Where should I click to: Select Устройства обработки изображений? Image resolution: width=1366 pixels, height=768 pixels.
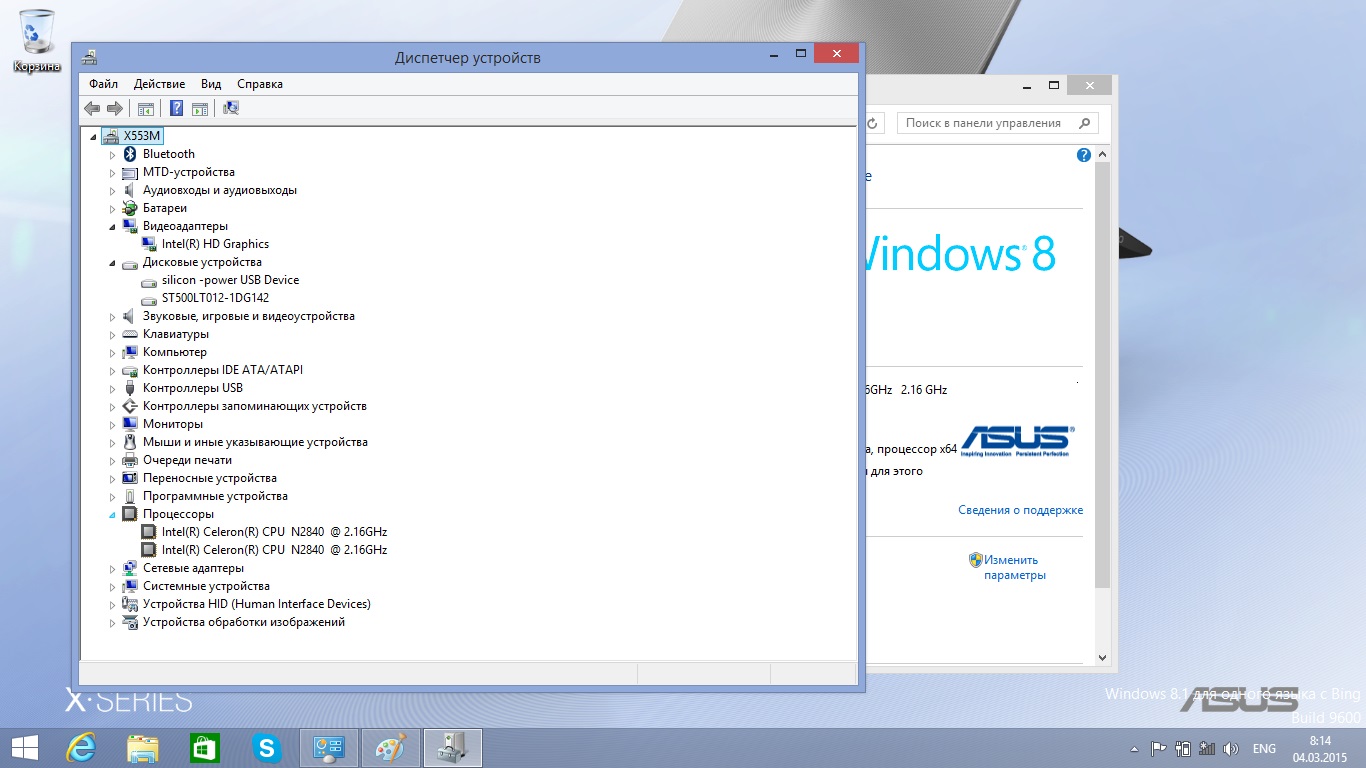coord(243,622)
